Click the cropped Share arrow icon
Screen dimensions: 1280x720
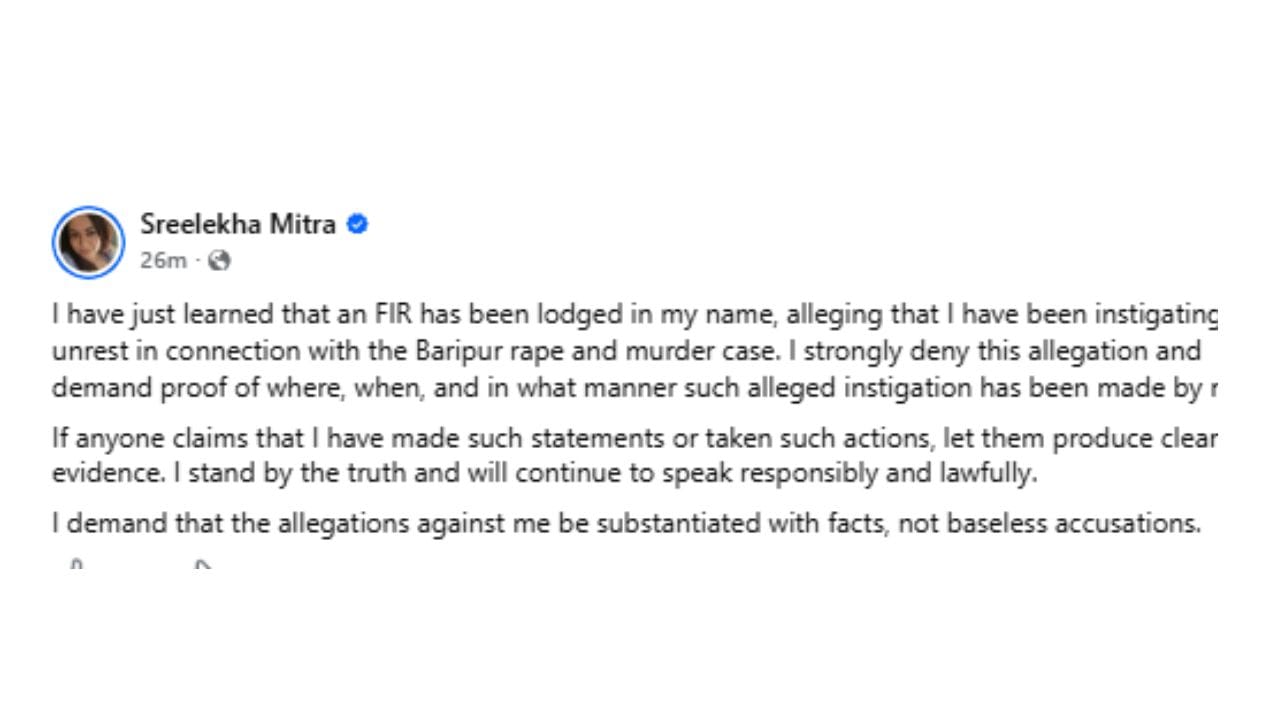click(202, 565)
